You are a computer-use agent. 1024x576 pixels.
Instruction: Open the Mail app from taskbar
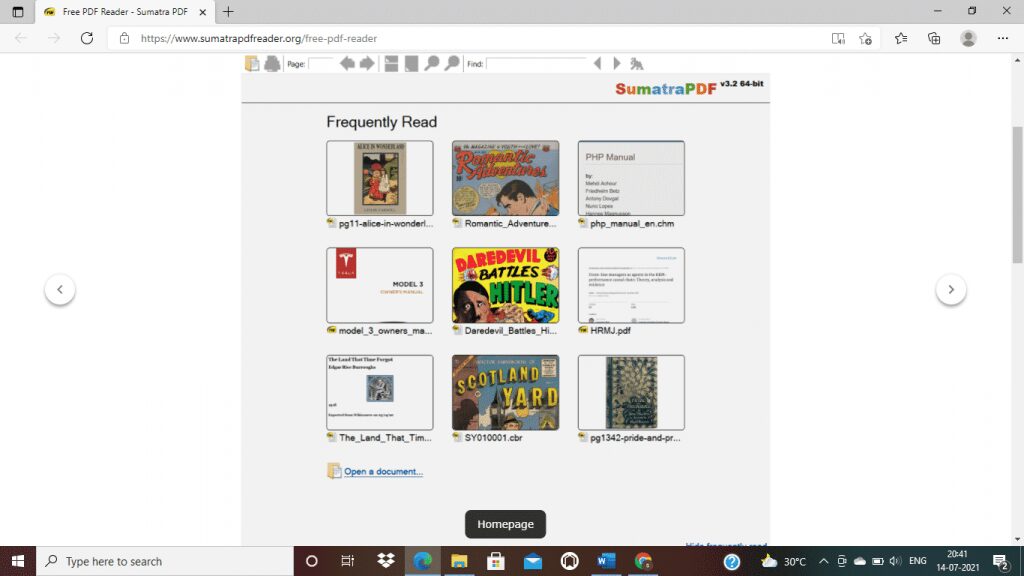click(533, 561)
